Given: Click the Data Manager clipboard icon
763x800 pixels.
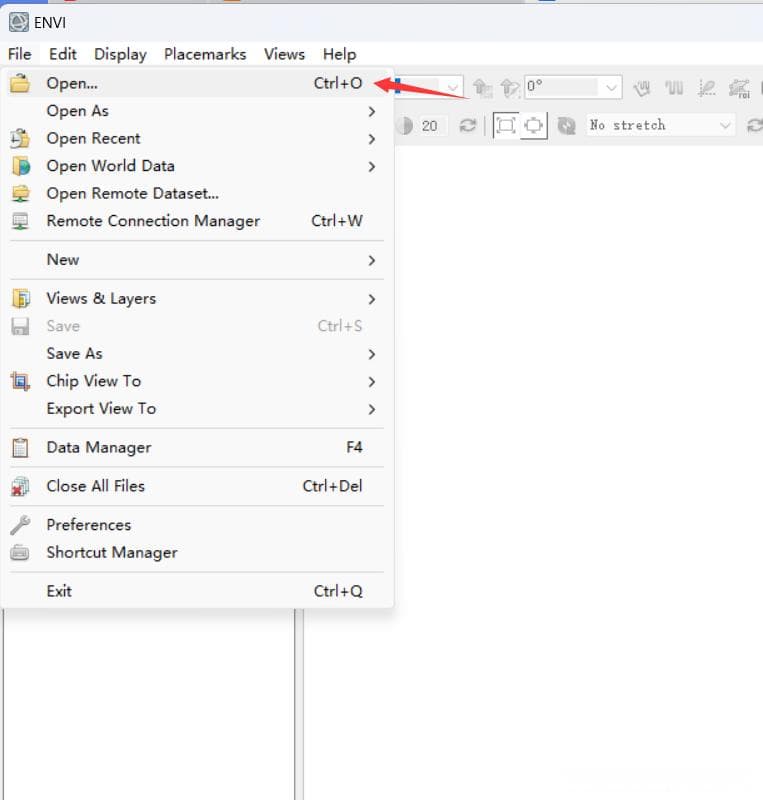Looking at the screenshot, I should tap(20, 447).
